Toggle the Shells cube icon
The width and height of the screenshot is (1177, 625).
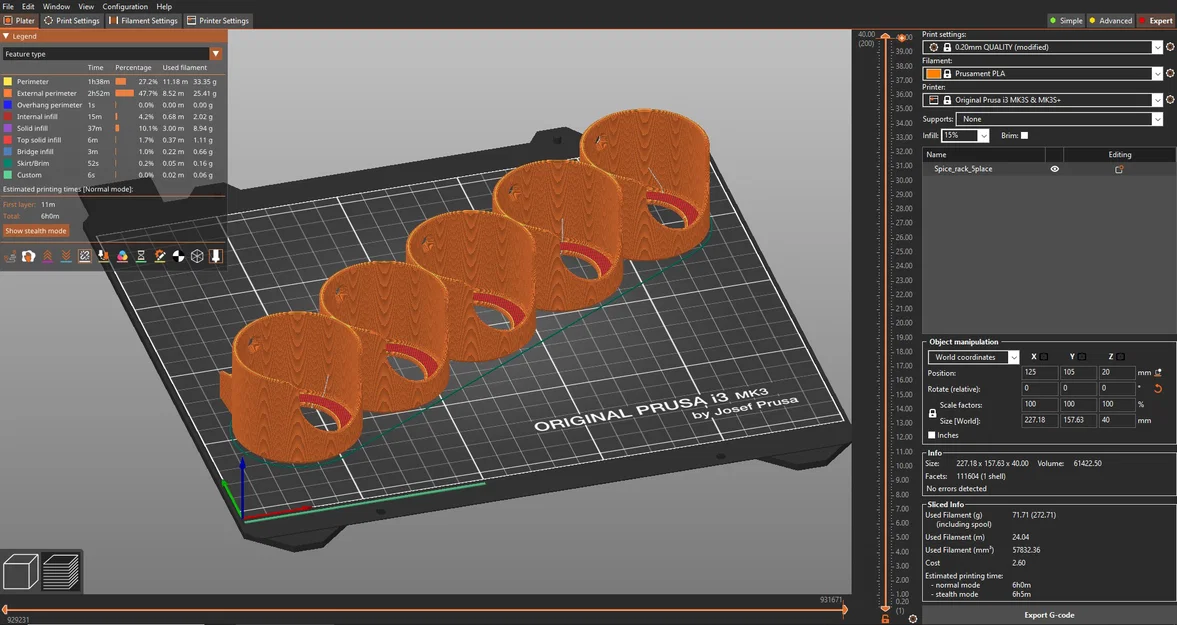click(197, 256)
